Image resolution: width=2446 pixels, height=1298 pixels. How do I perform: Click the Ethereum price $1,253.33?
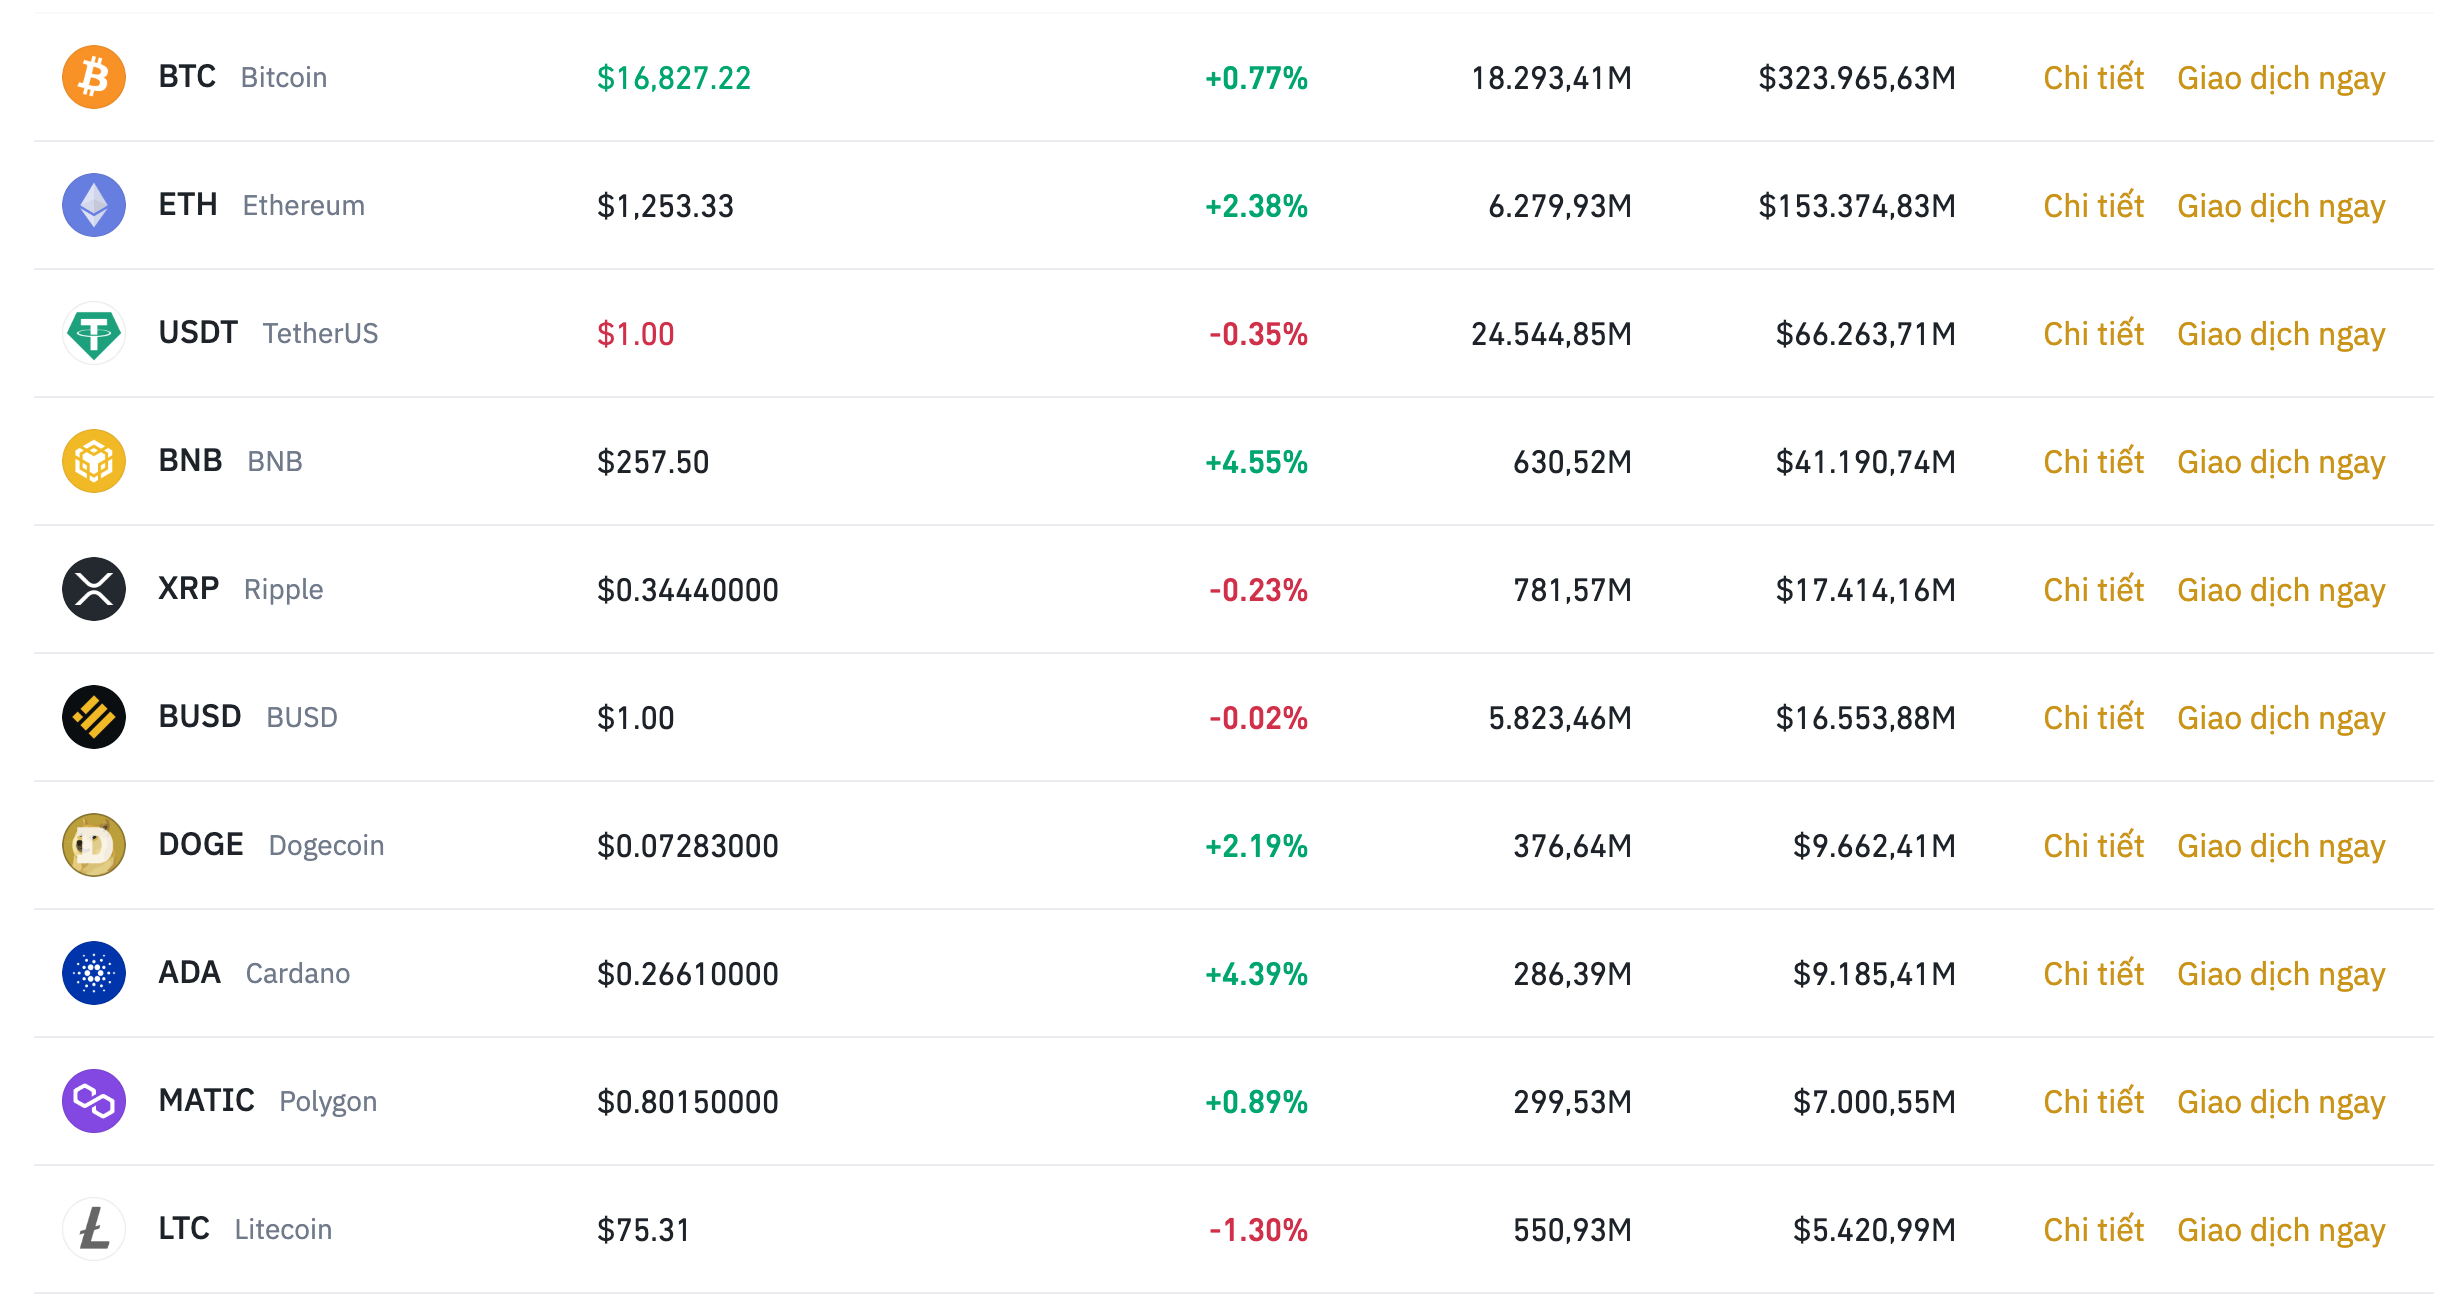pyautogui.click(x=665, y=206)
